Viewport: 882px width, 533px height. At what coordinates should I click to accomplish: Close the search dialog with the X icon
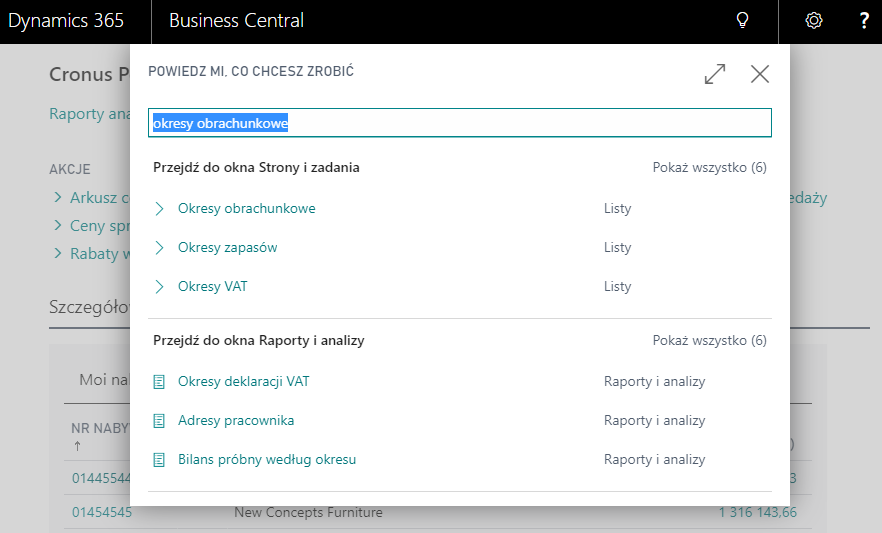pyautogui.click(x=760, y=74)
